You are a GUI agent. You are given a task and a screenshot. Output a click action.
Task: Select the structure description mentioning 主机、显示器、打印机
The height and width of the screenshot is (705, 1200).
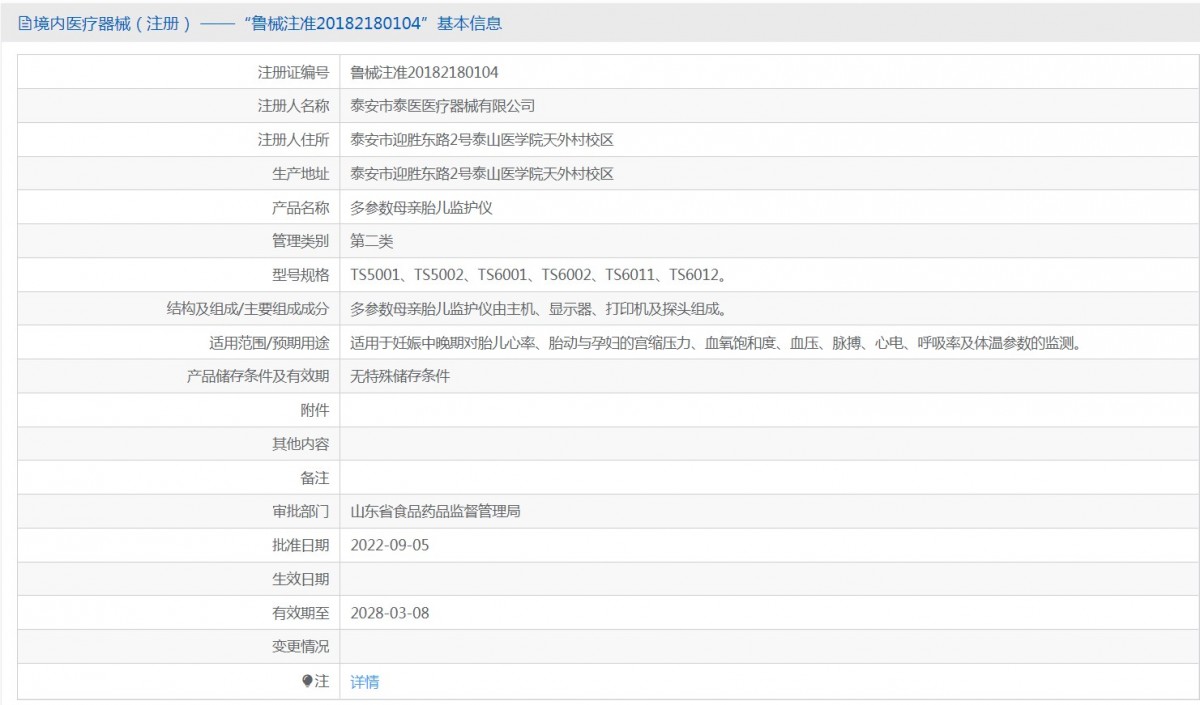[538, 309]
